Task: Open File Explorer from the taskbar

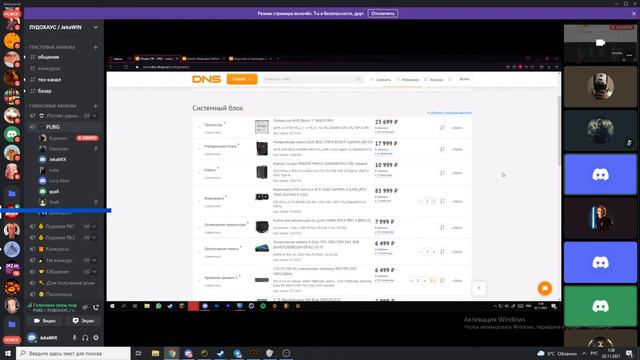Action: (x=156, y=353)
